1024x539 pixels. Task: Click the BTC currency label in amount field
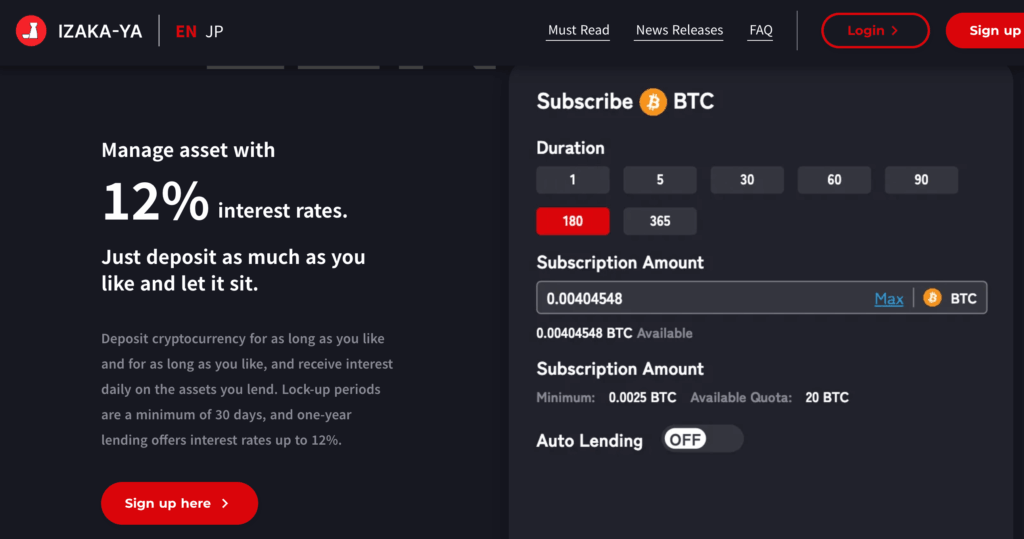click(x=963, y=299)
